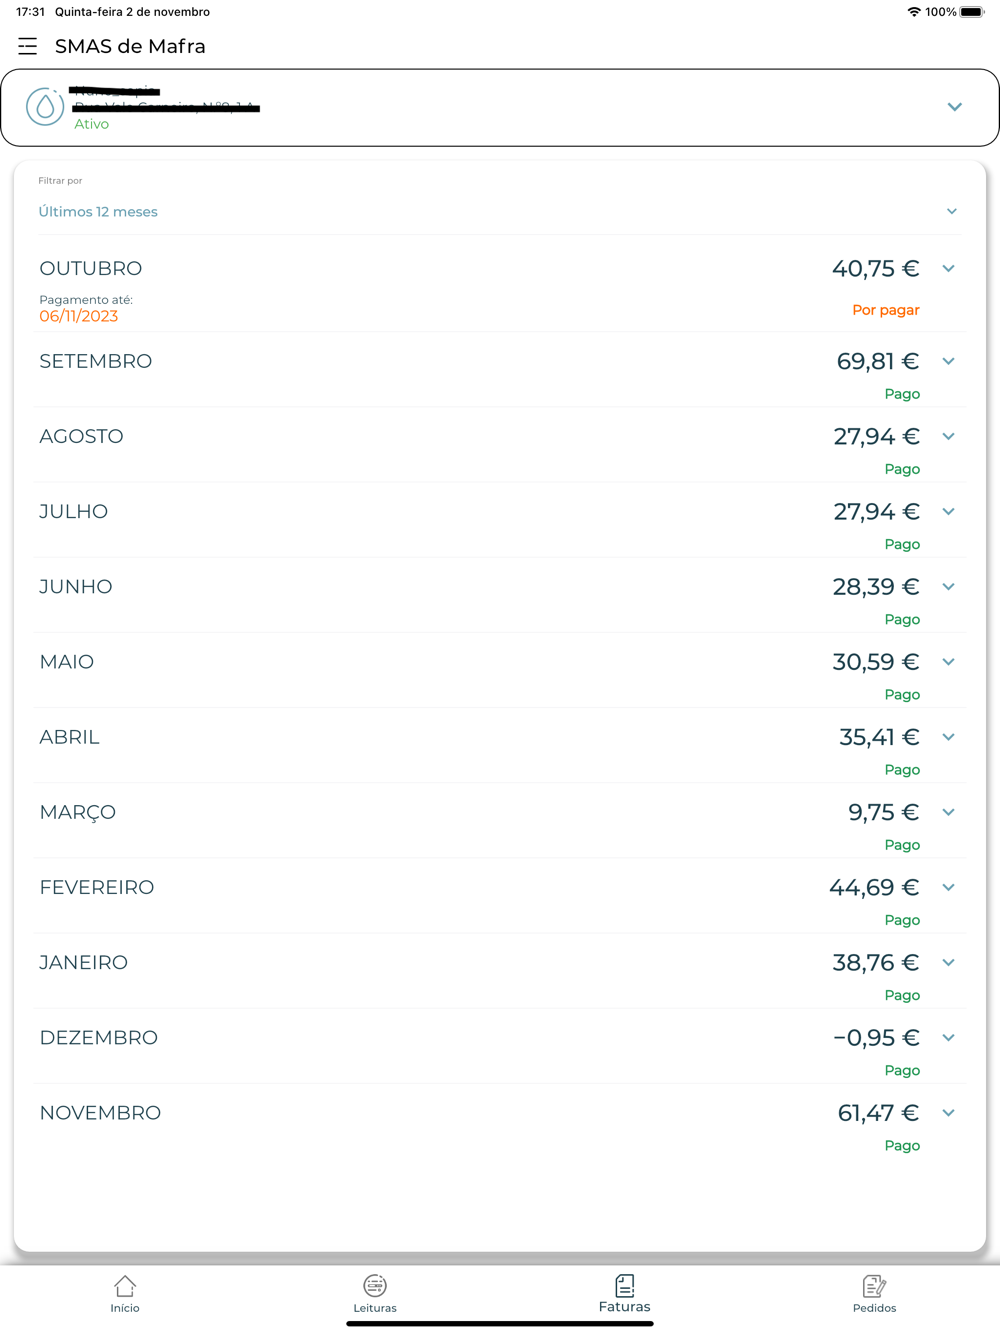Select the FEVEREIRO invoice row
This screenshot has width=1000, height=1334.
pyautogui.click(x=97, y=887)
